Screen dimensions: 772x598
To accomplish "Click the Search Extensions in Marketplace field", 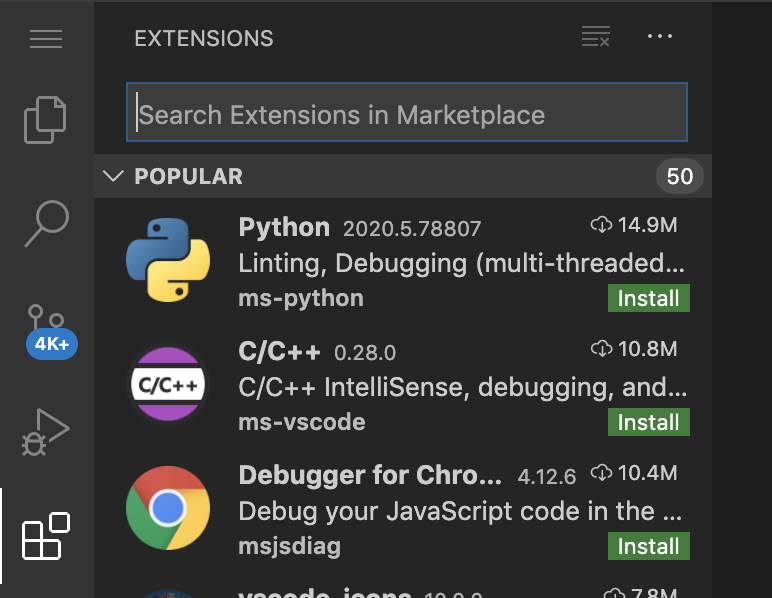I will [x=407, y=114].
